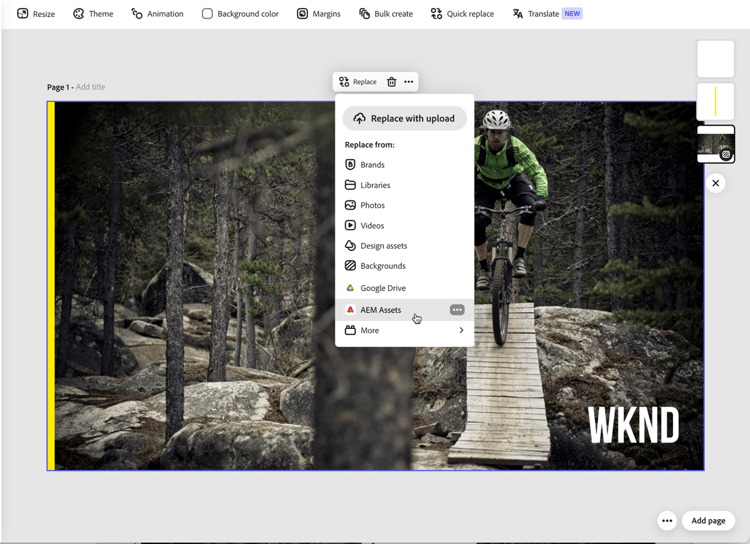
Task: Open the Resize tool
Action: pos(36,14)
